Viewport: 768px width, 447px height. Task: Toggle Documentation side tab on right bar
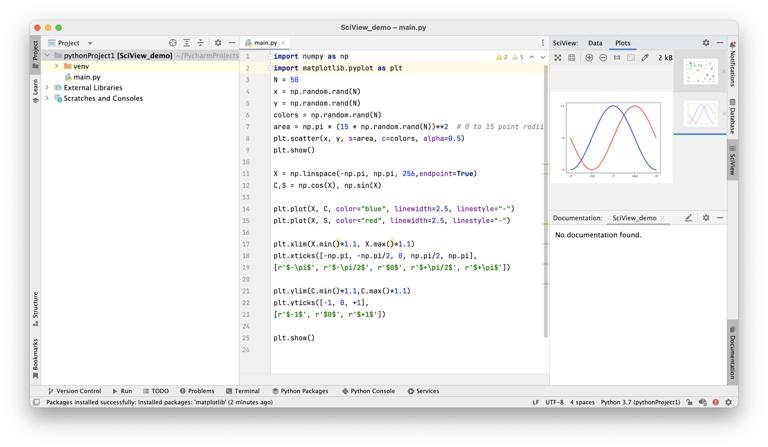(732, 352)
